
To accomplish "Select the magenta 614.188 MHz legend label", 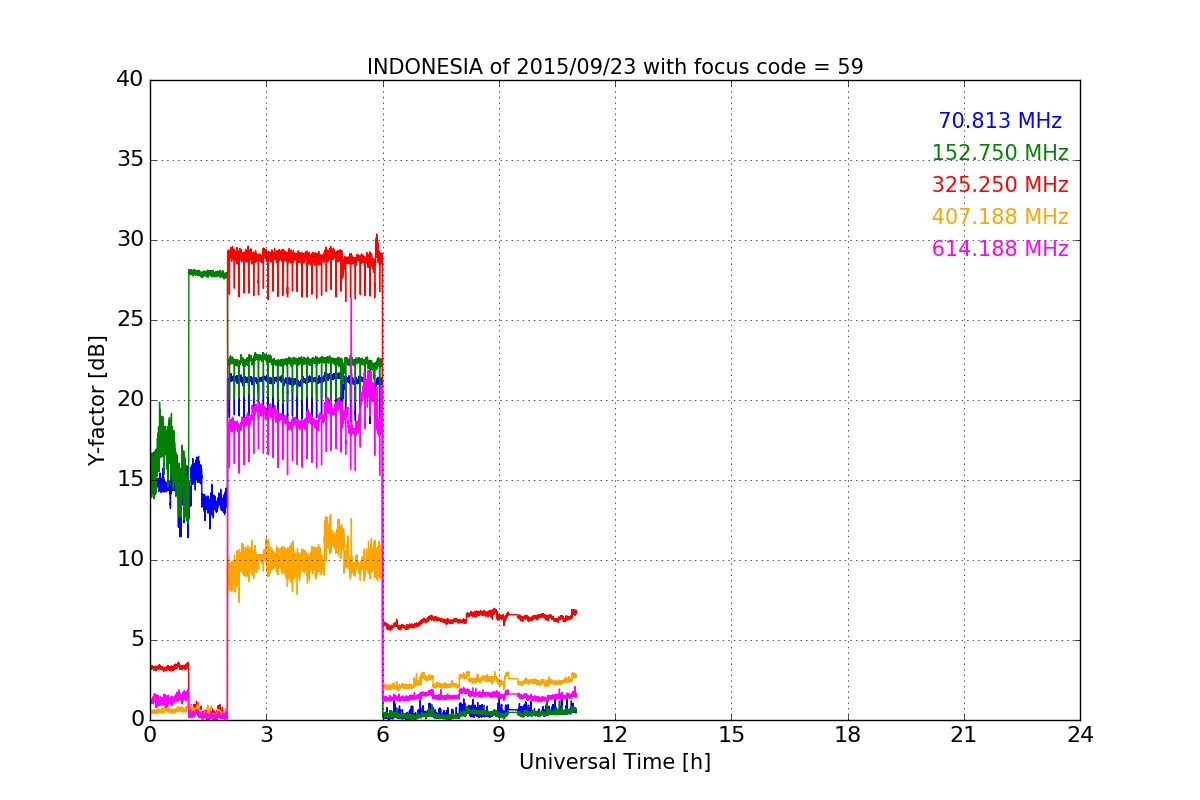I will [1000, 249].
